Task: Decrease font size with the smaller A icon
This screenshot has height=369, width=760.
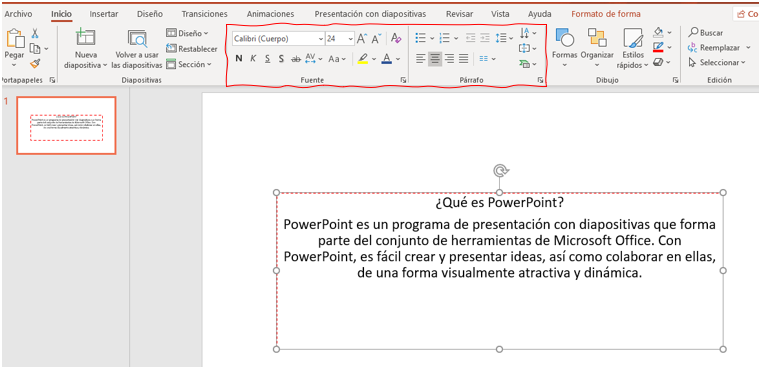Action: (377, 38)
